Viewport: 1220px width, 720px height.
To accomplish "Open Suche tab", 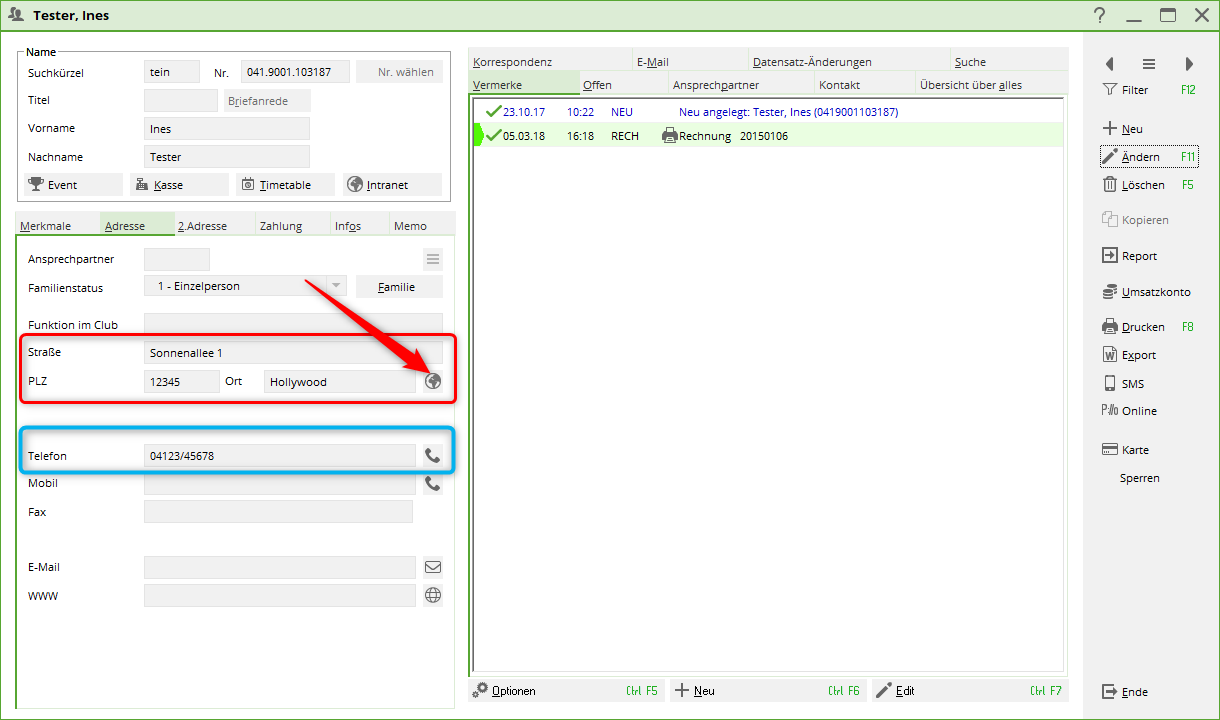I will point(1009,61).
